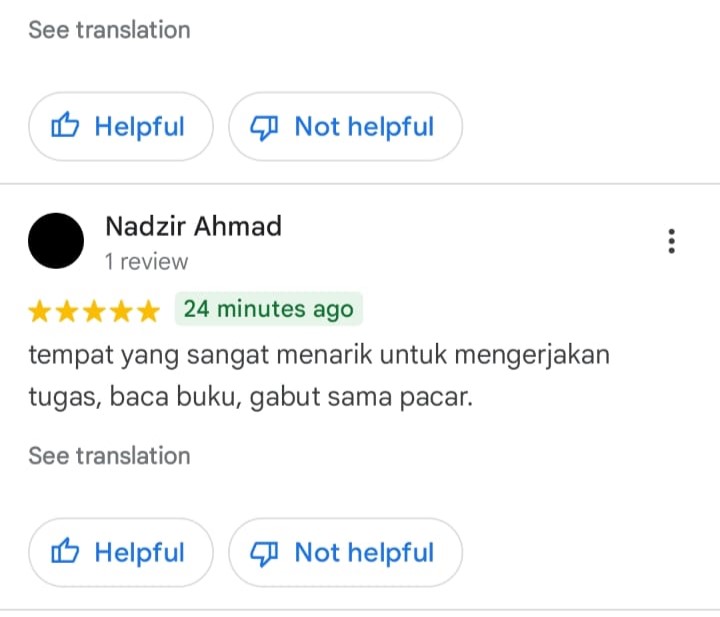The width and height of the screenshot is (720, 617).
Task: Open the Nadzir Ahmad reviewer name
Action: 193,226
